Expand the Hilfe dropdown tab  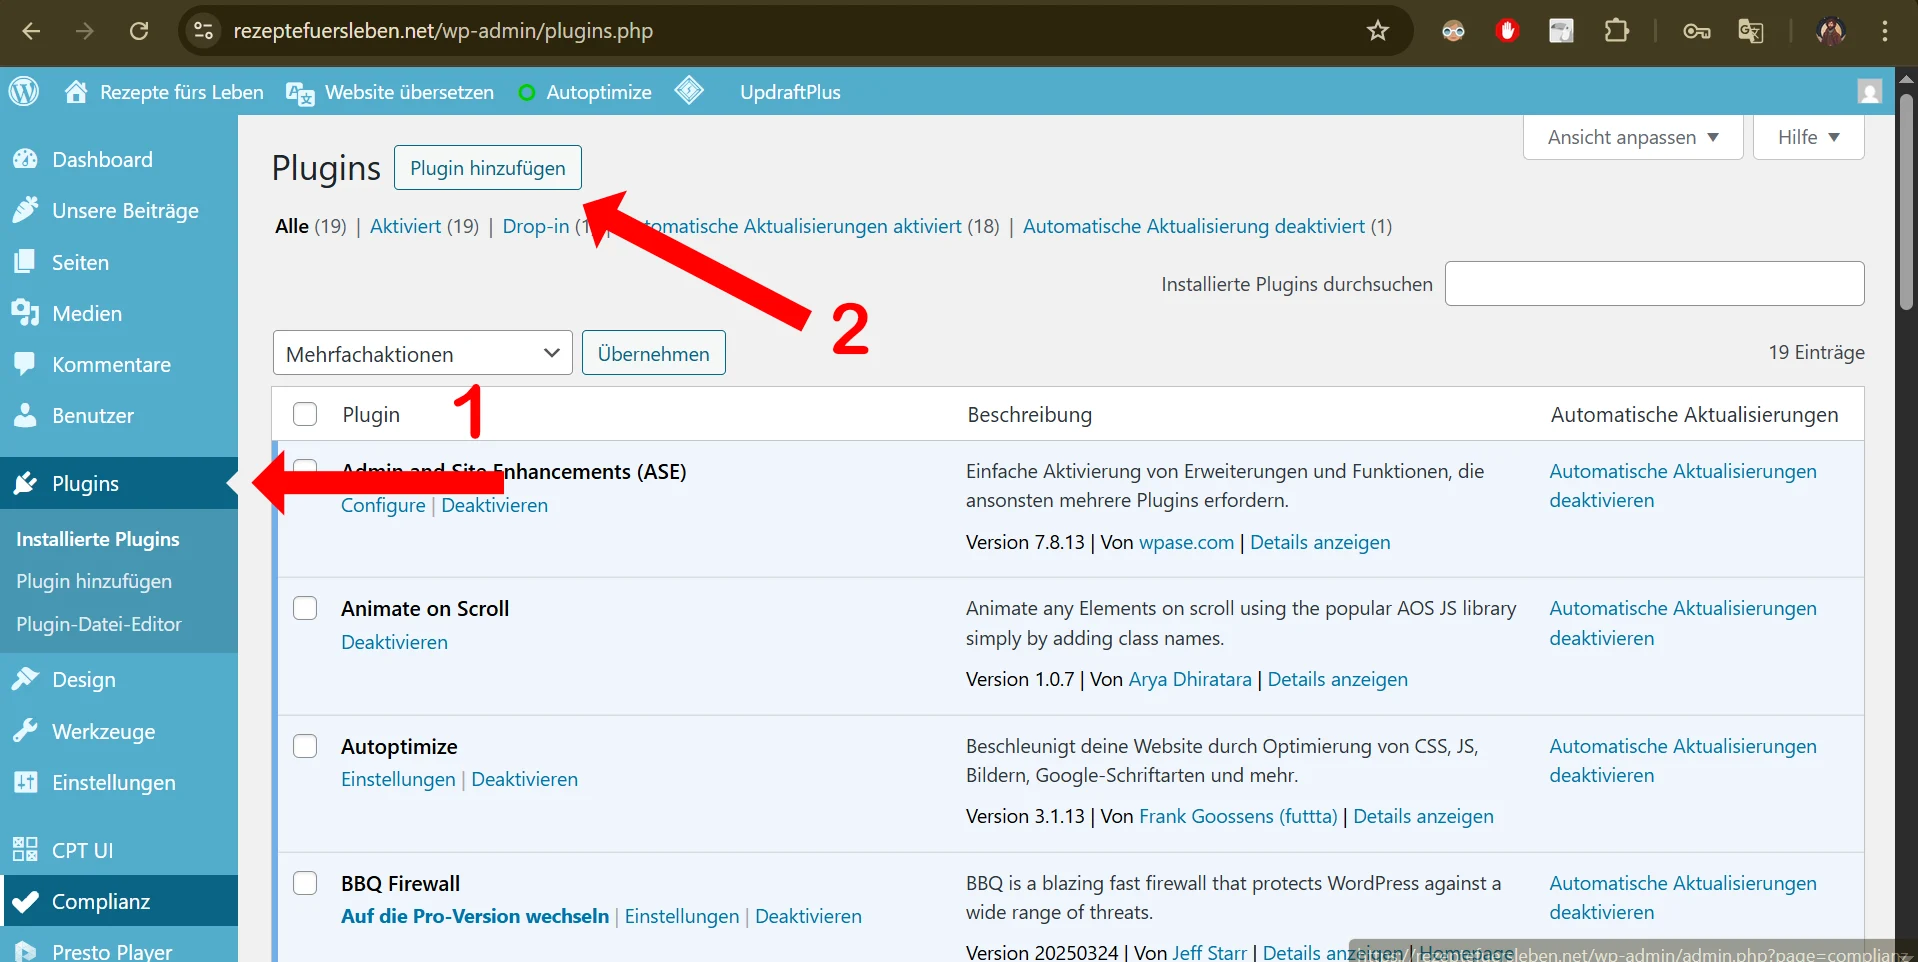1808,137
